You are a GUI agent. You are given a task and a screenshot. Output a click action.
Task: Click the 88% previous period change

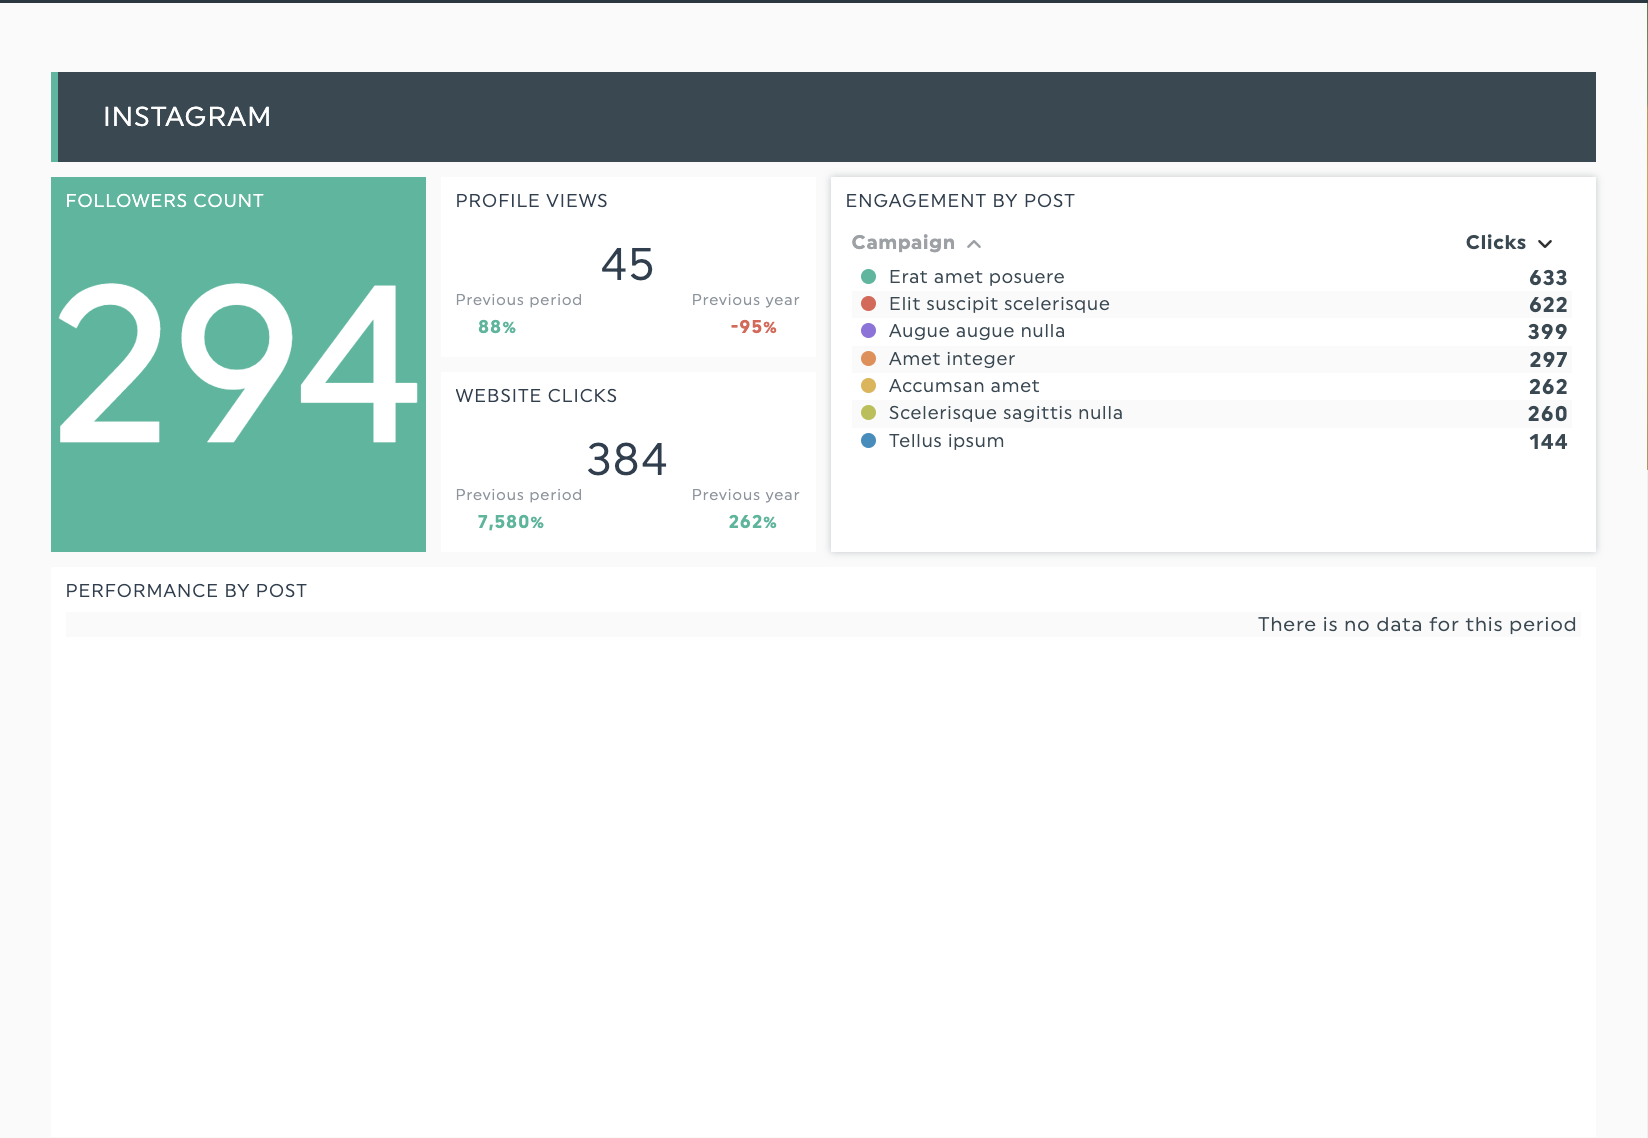[497, 327]
